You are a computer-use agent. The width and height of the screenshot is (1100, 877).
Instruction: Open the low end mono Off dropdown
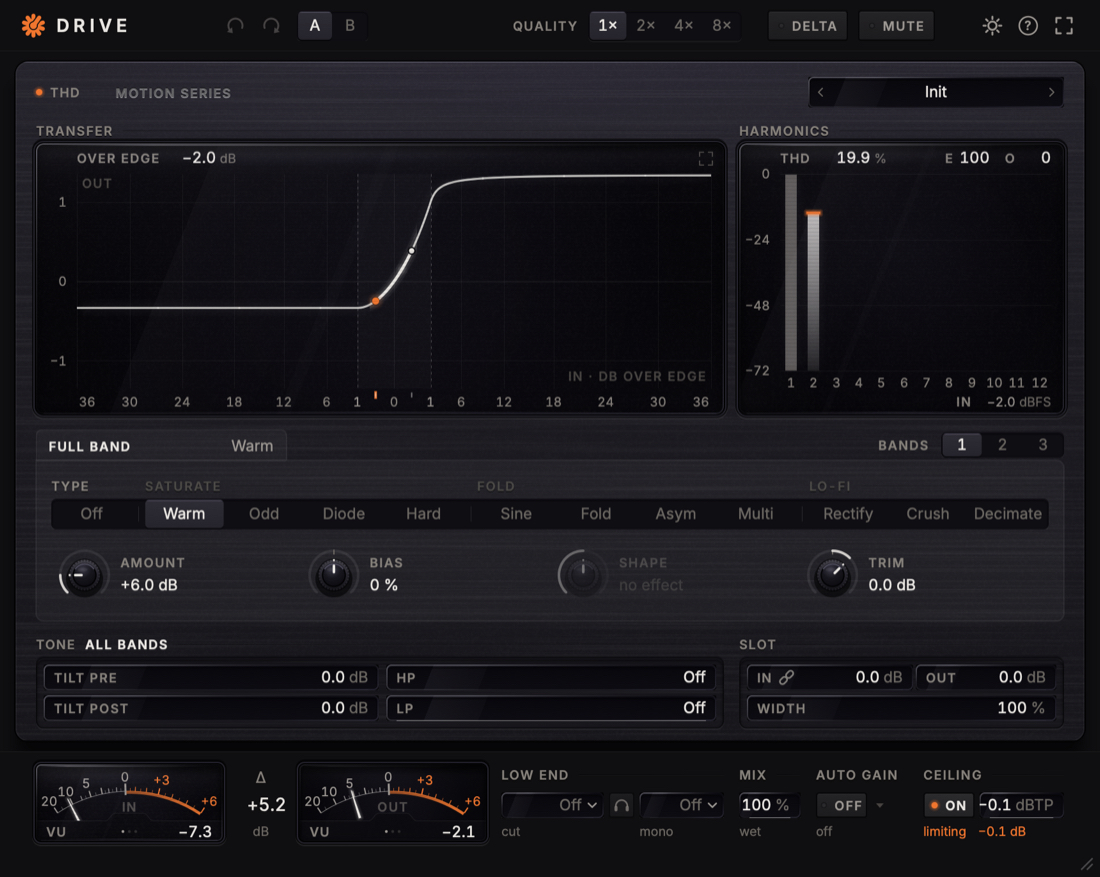point(683,805)
